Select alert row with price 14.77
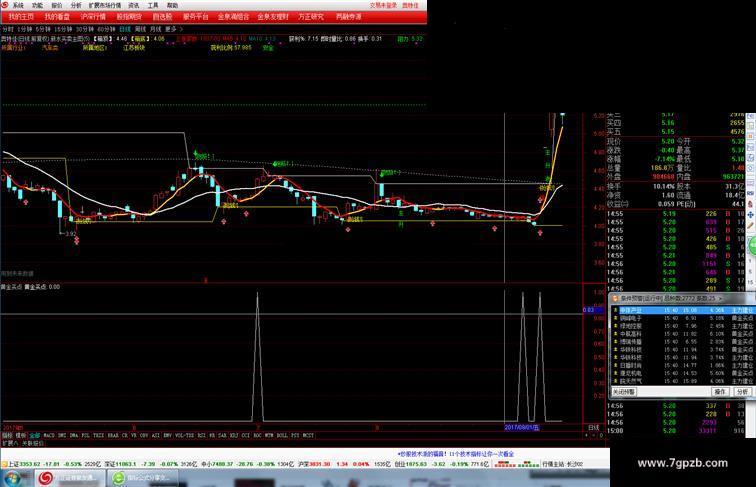 [x=682, y=365]
